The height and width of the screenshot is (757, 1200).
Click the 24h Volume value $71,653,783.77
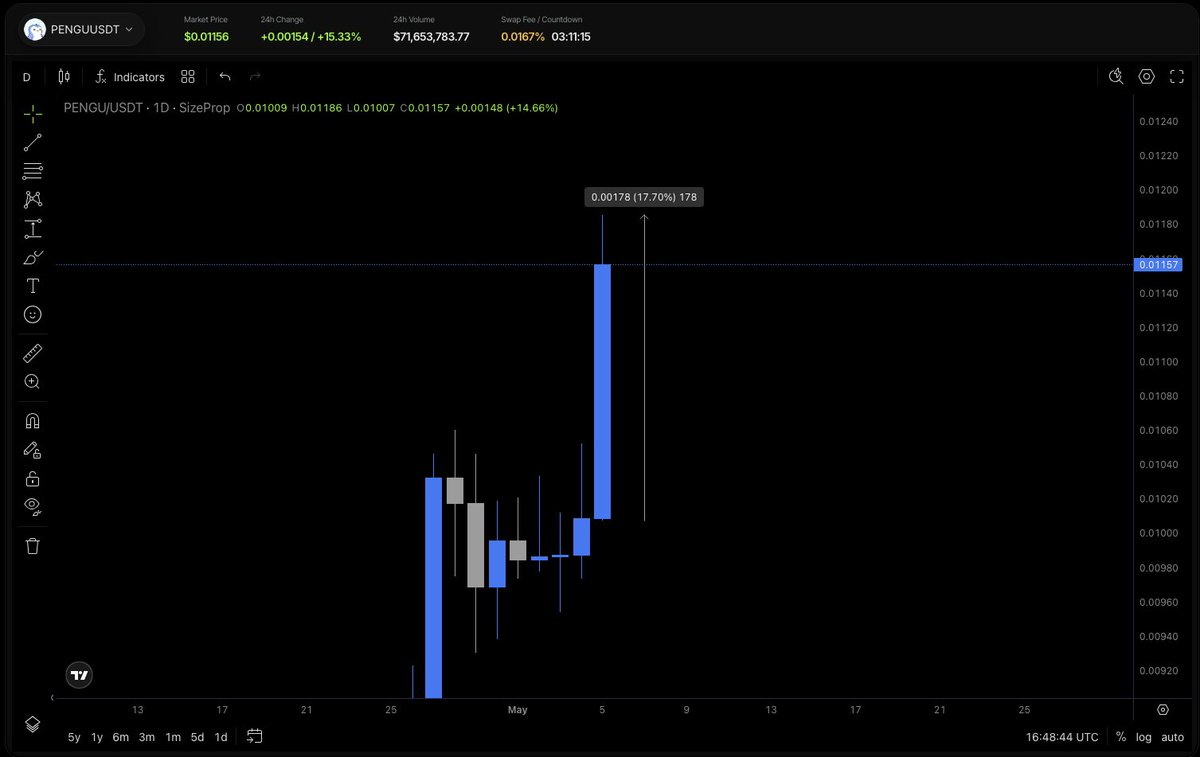pyautogui.click(x=431, y=37)
